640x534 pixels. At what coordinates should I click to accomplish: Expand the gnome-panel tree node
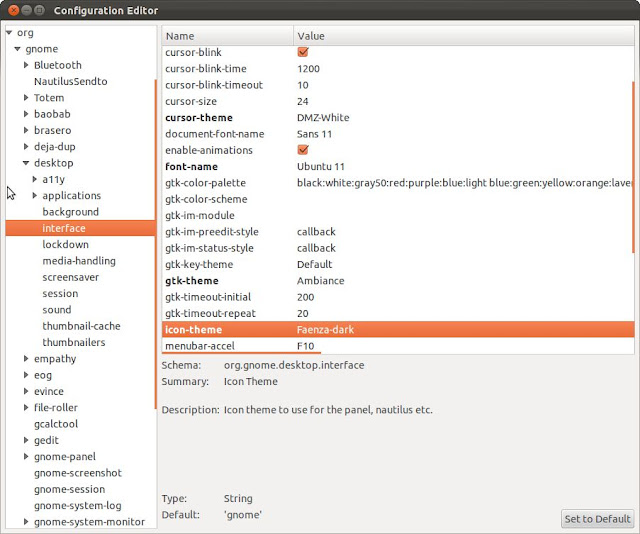click(x=26, y=456)
